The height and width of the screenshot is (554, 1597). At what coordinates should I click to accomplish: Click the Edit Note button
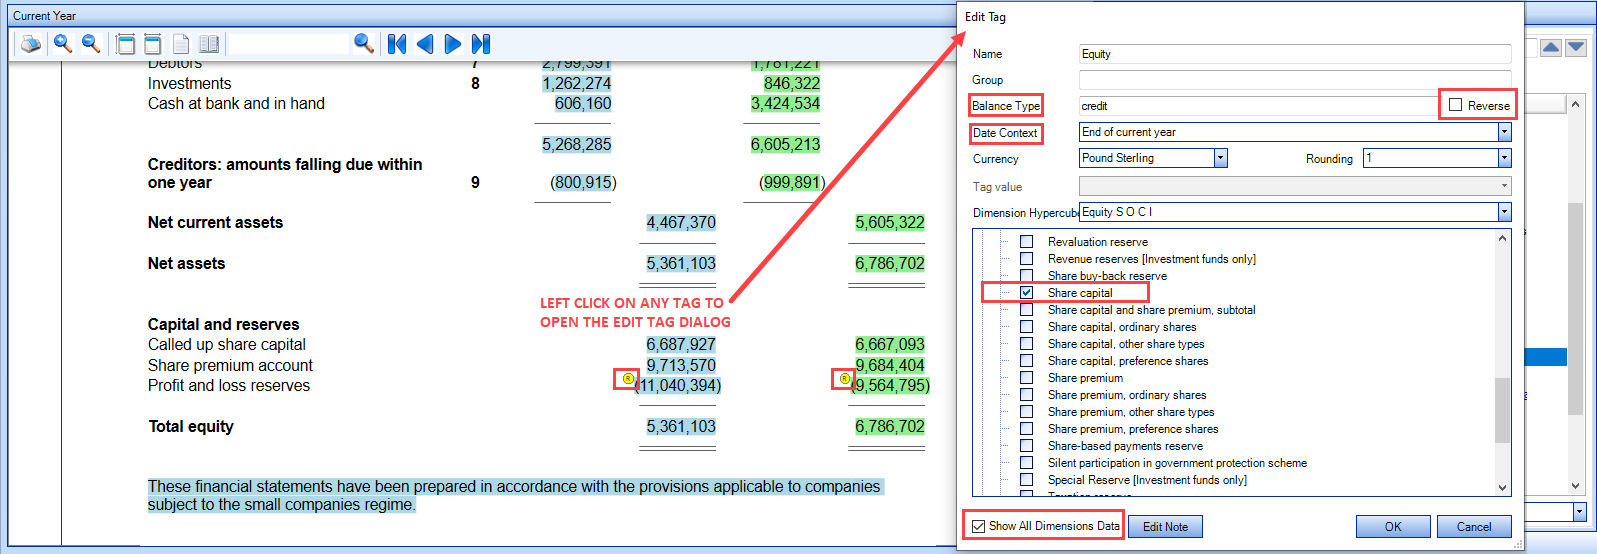click(x=1165, y=527)
